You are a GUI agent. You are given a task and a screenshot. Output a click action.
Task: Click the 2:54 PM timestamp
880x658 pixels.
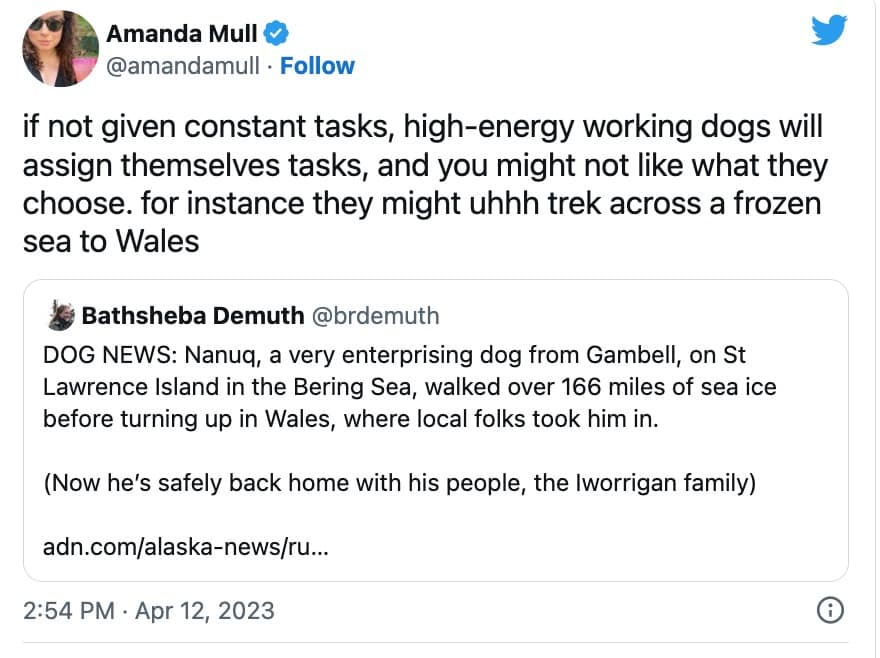tap(68, 610)
